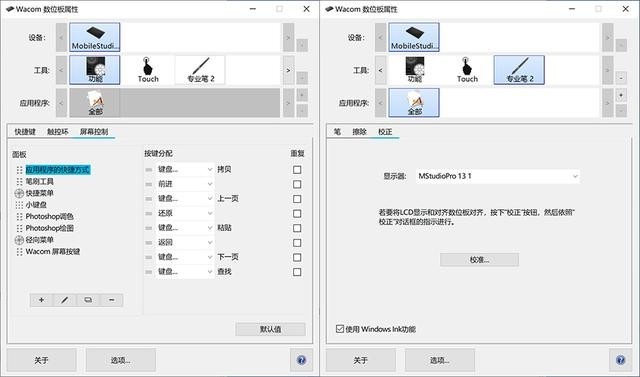The height and width of the screenshot is (377, 640).
Task: Toggle repeat checkbox for 还原 row
Action: 297,213
